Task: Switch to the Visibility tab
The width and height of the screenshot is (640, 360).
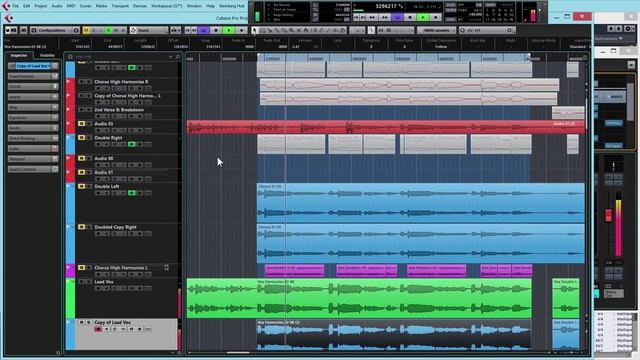Action: 47,55
